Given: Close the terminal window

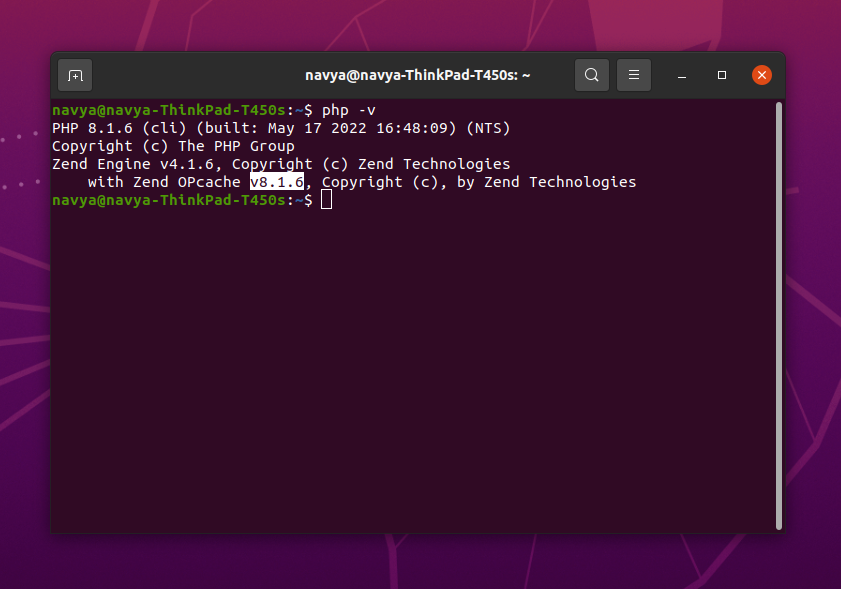Looking at the screenshot, I should [762, 75].
